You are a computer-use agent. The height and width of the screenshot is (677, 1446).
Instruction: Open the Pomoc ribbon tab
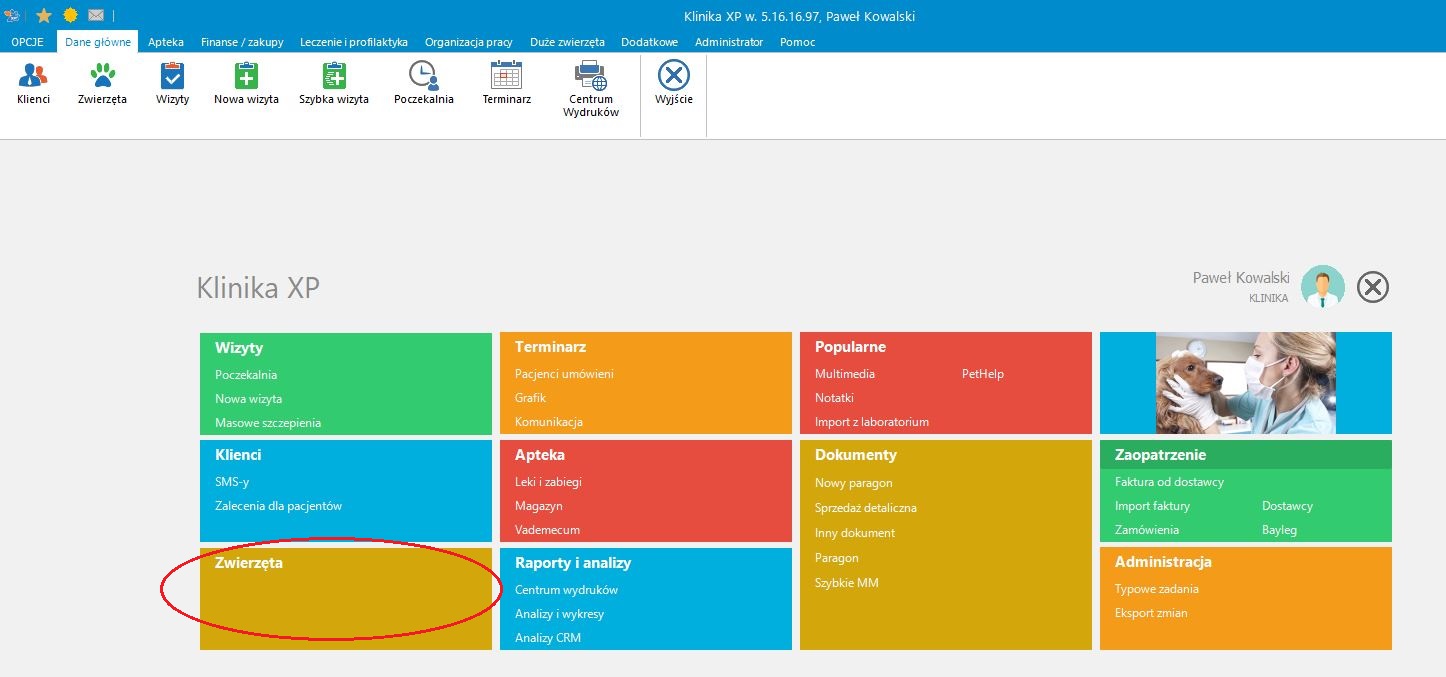798,42
